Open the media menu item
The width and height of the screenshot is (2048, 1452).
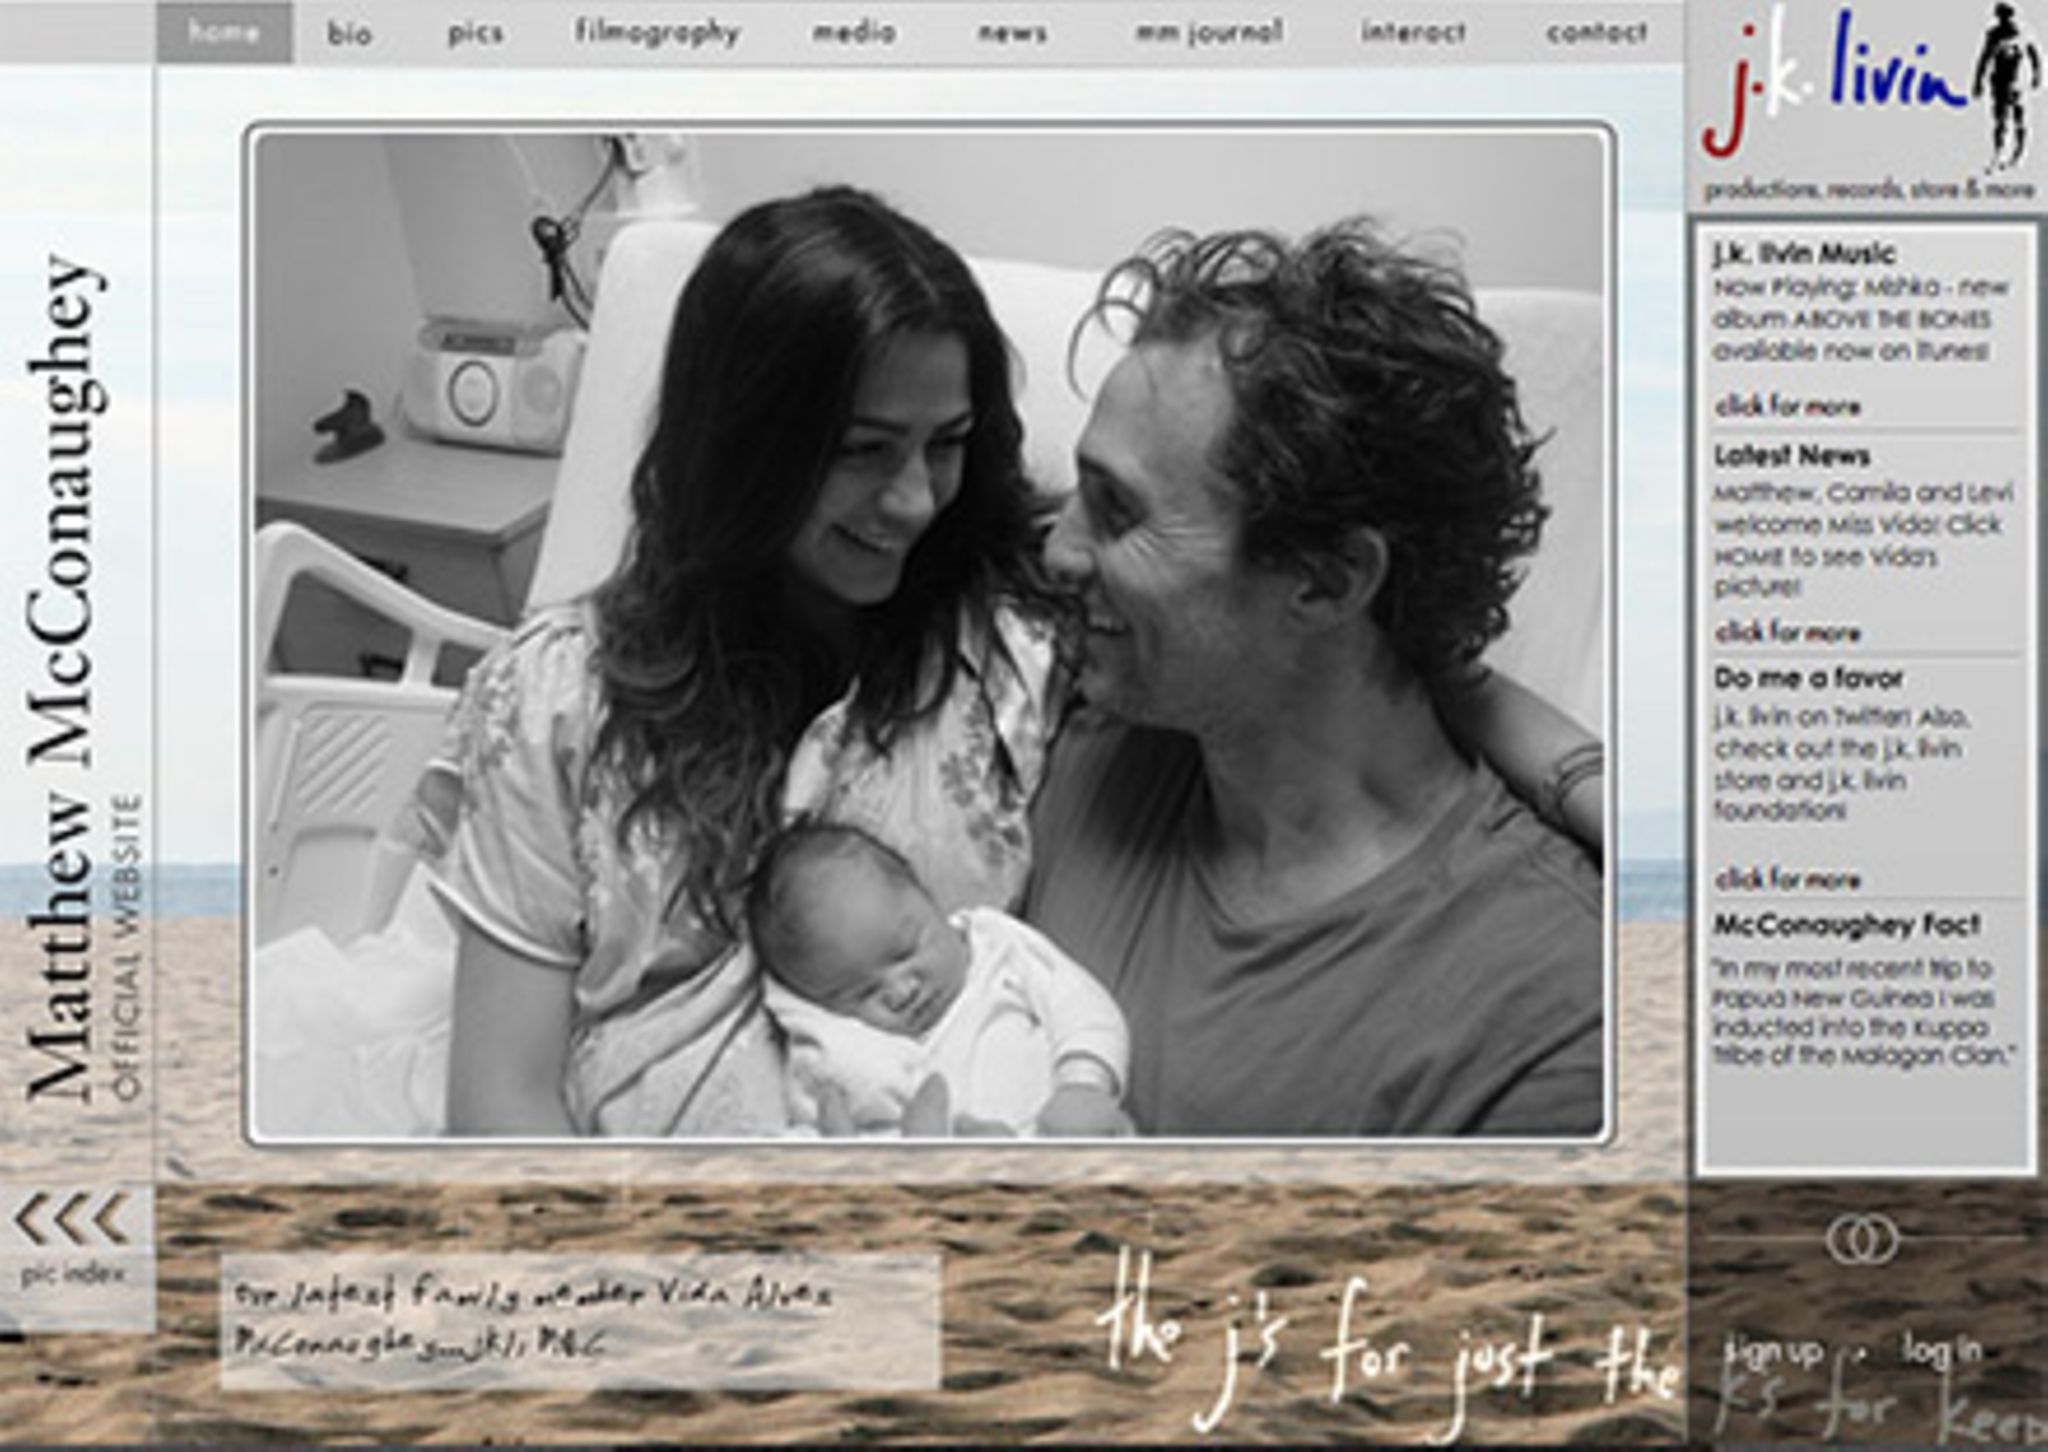(x=853, y=34)
